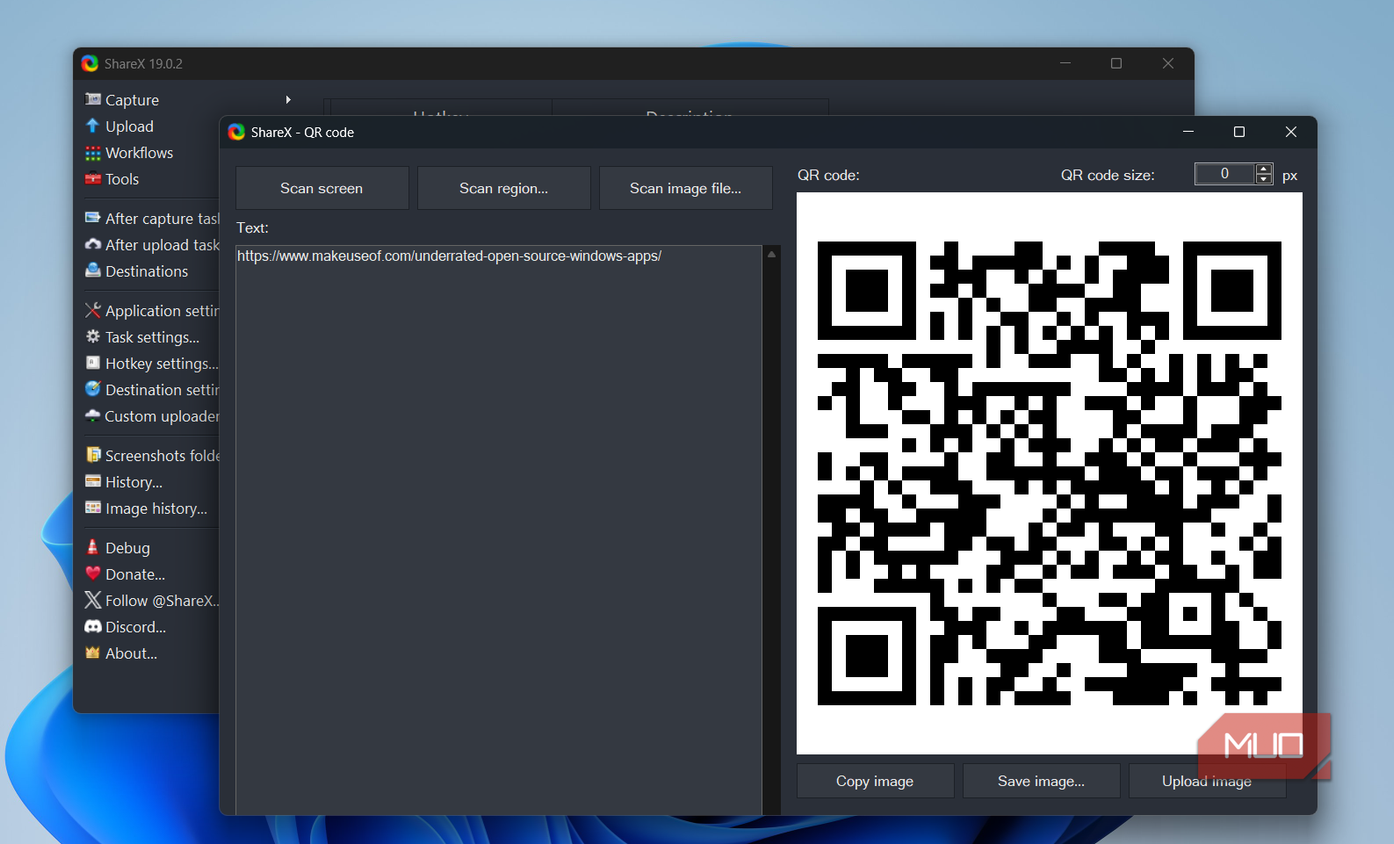This screenshot has width=1394, height=844.
Task: Click the About crown icon
Action: pyautogui.click(x=93, y=653)
